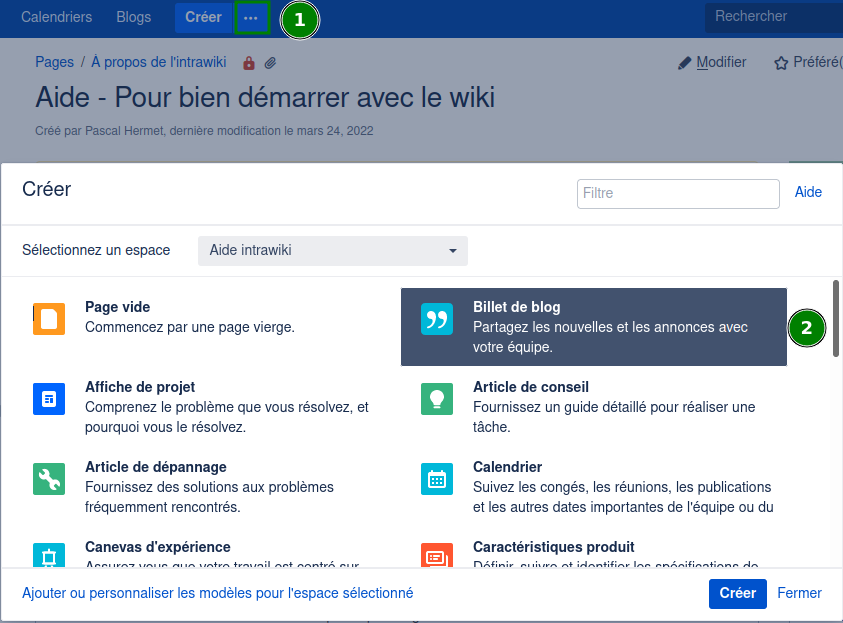Image resolution: width=843 pixels, height=623 pixels.
Task: Select the Article de conseil title text
Action: (531, 387)
